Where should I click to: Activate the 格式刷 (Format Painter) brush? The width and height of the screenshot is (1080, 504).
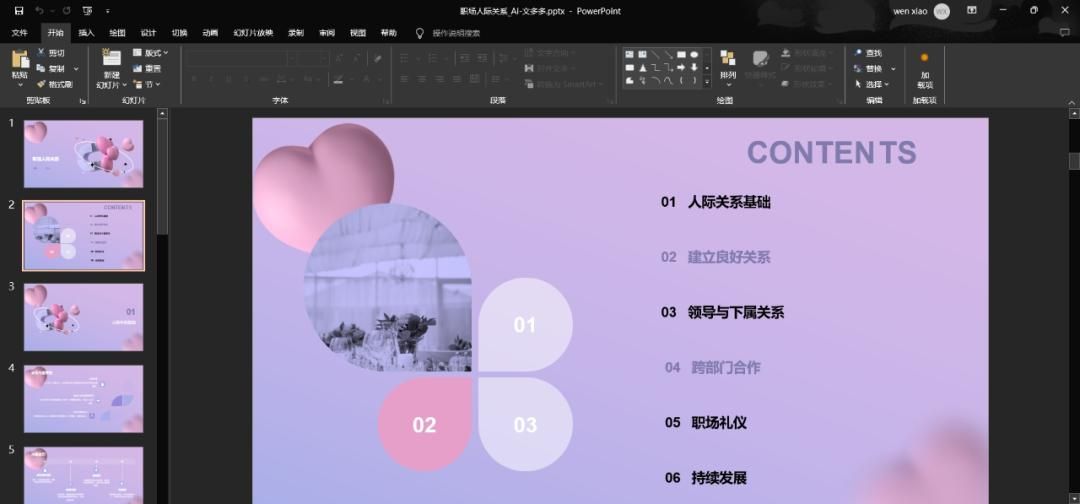(54, 84)
